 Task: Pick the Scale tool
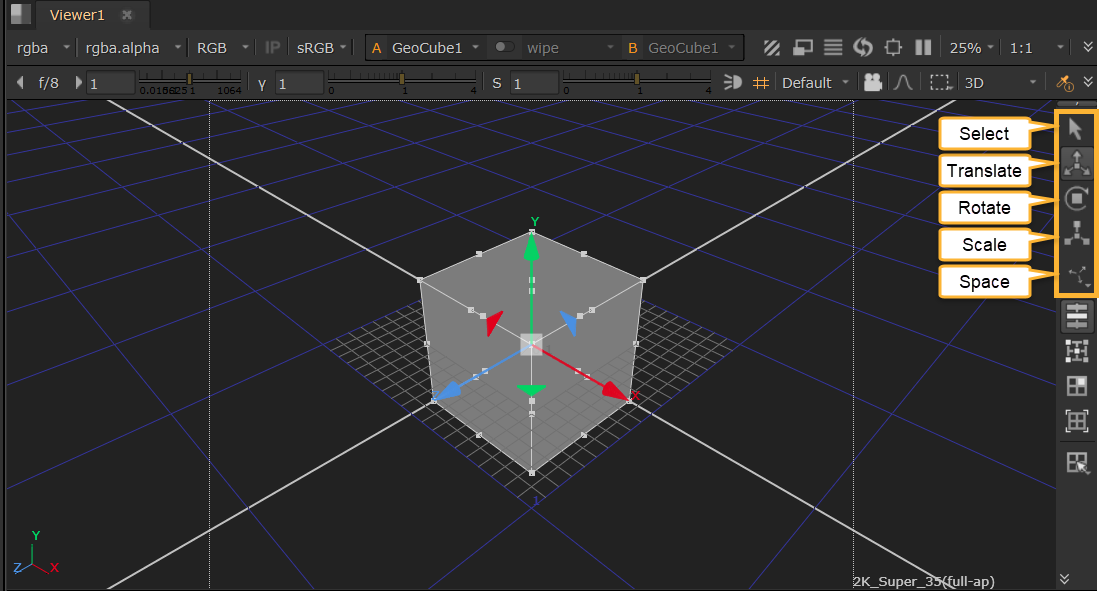point(1076,234)
